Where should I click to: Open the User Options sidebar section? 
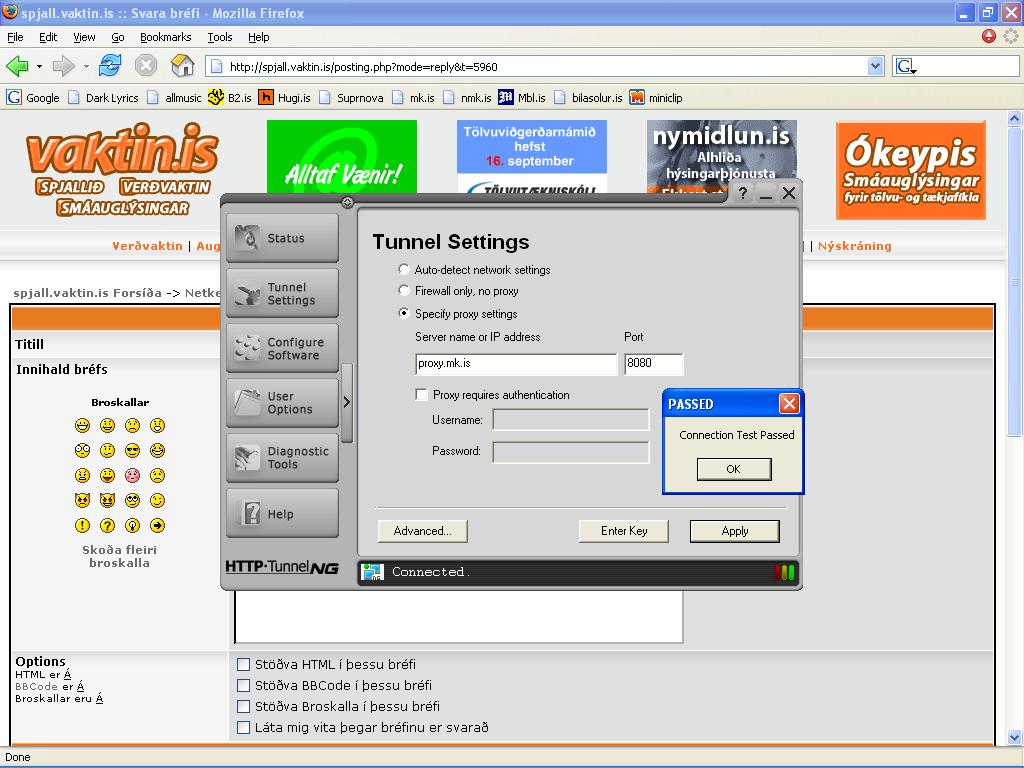tap(282, 403)
